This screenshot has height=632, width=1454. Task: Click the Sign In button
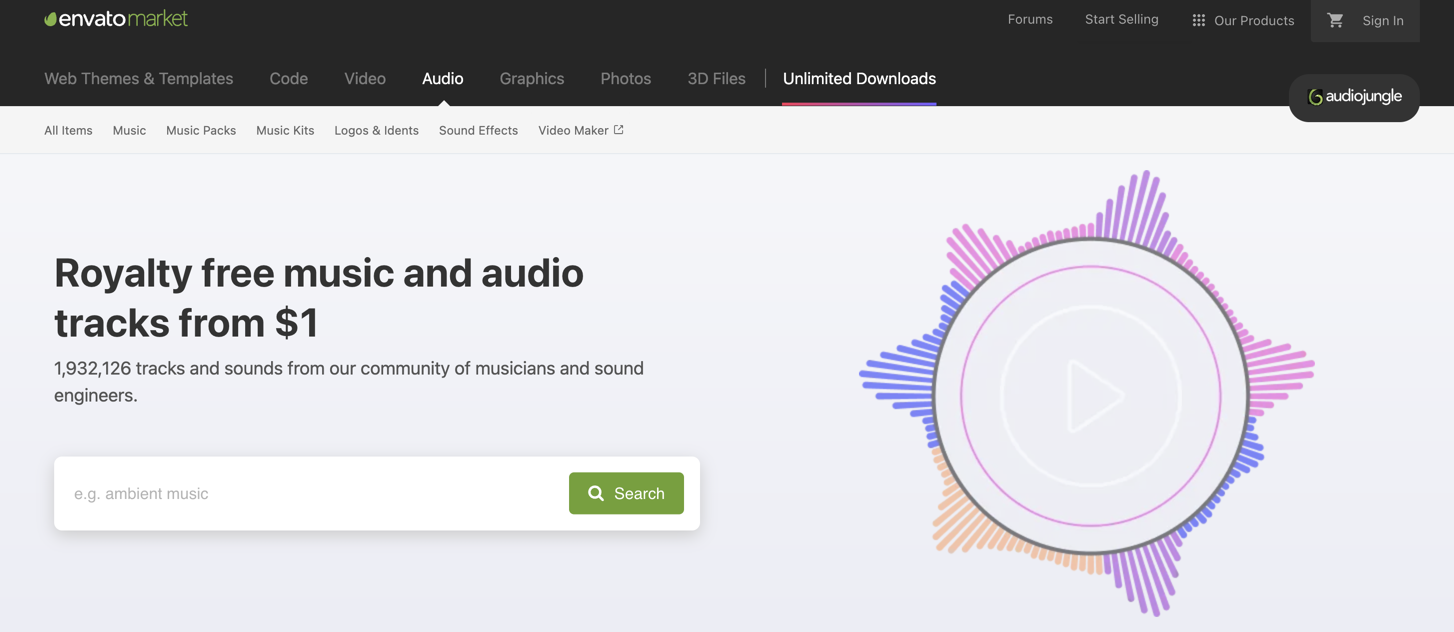(x=1382, y=21)
